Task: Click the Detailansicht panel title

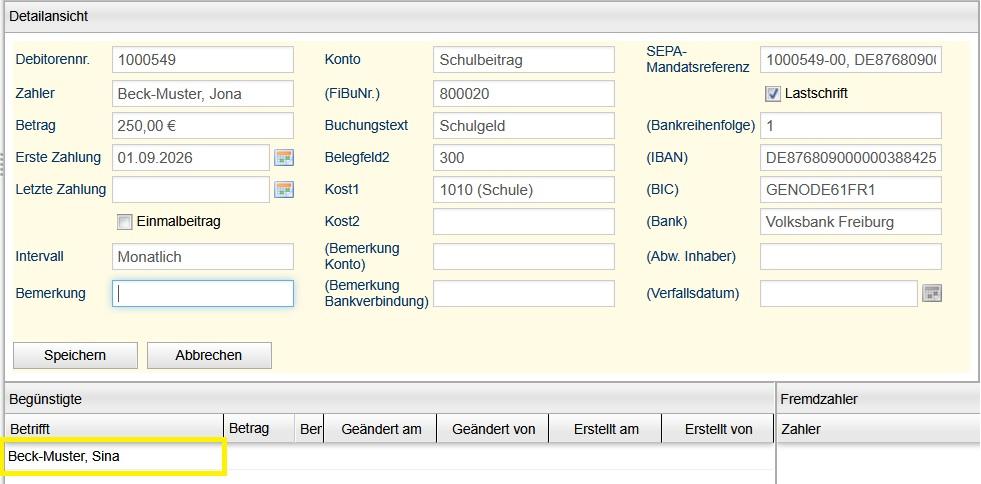Action: (49, 17)
